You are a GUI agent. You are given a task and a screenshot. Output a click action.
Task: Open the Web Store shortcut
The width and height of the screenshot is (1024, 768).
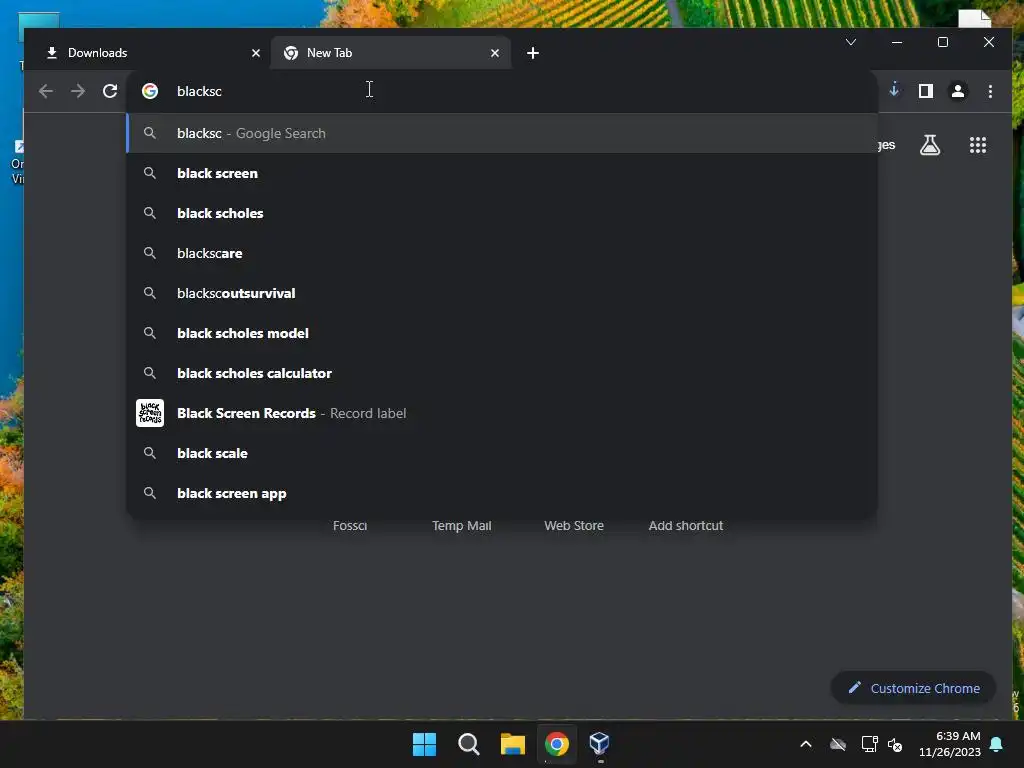(x=574, y=526)
